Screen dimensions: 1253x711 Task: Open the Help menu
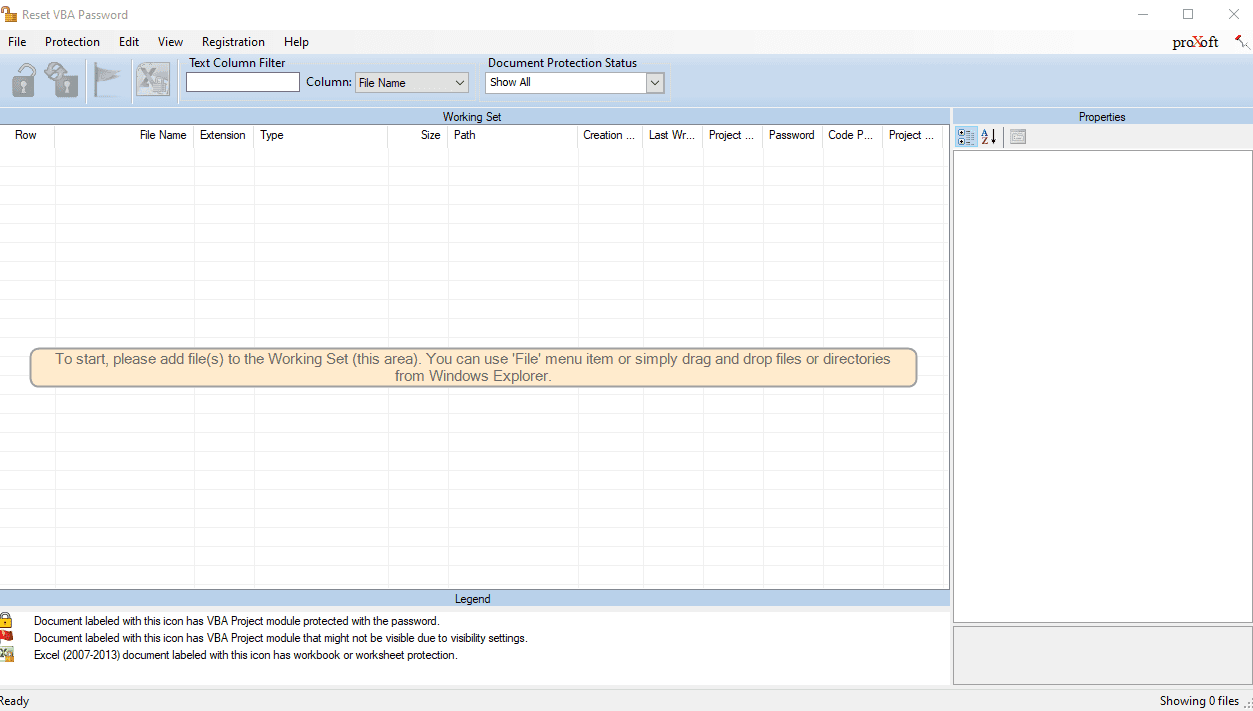pyautogui.click(x=296, y=42)
